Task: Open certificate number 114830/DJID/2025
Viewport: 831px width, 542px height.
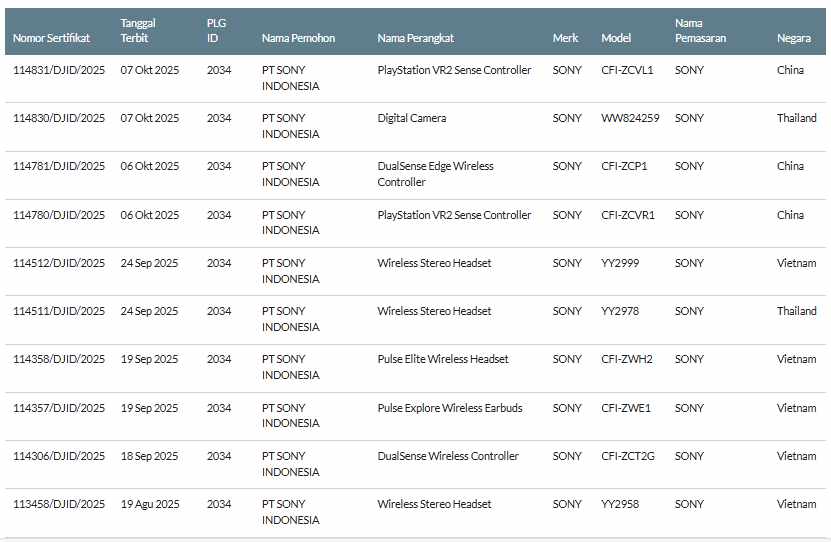Action: [59, 118]
